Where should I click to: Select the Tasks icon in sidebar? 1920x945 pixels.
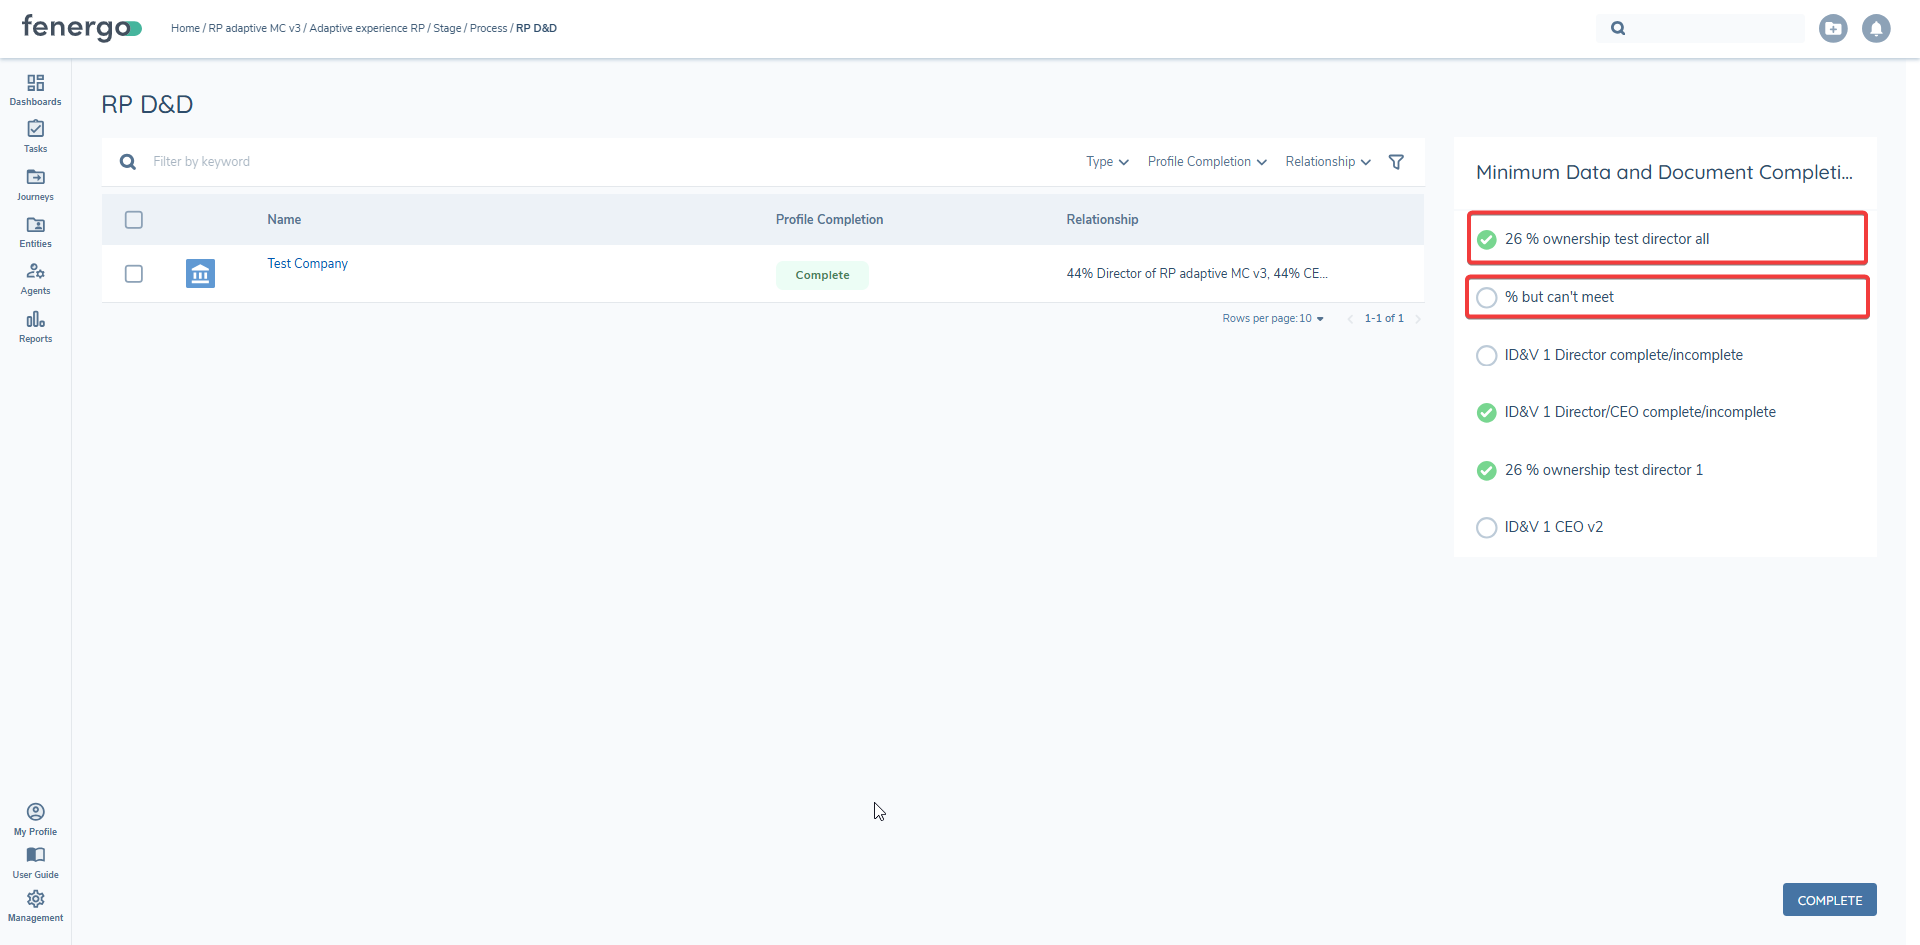(x=35, y=136)
